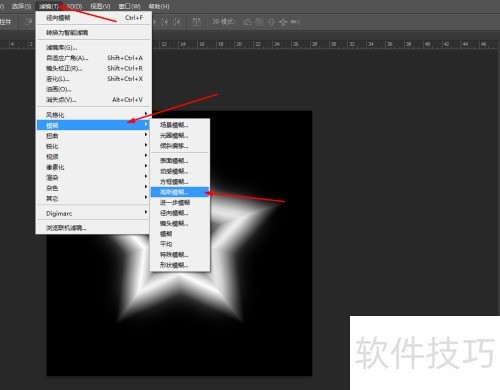Open the 滤镜(T) menu in menu bar
This screenshot has width=500, height=390.
tap(49, 6)
